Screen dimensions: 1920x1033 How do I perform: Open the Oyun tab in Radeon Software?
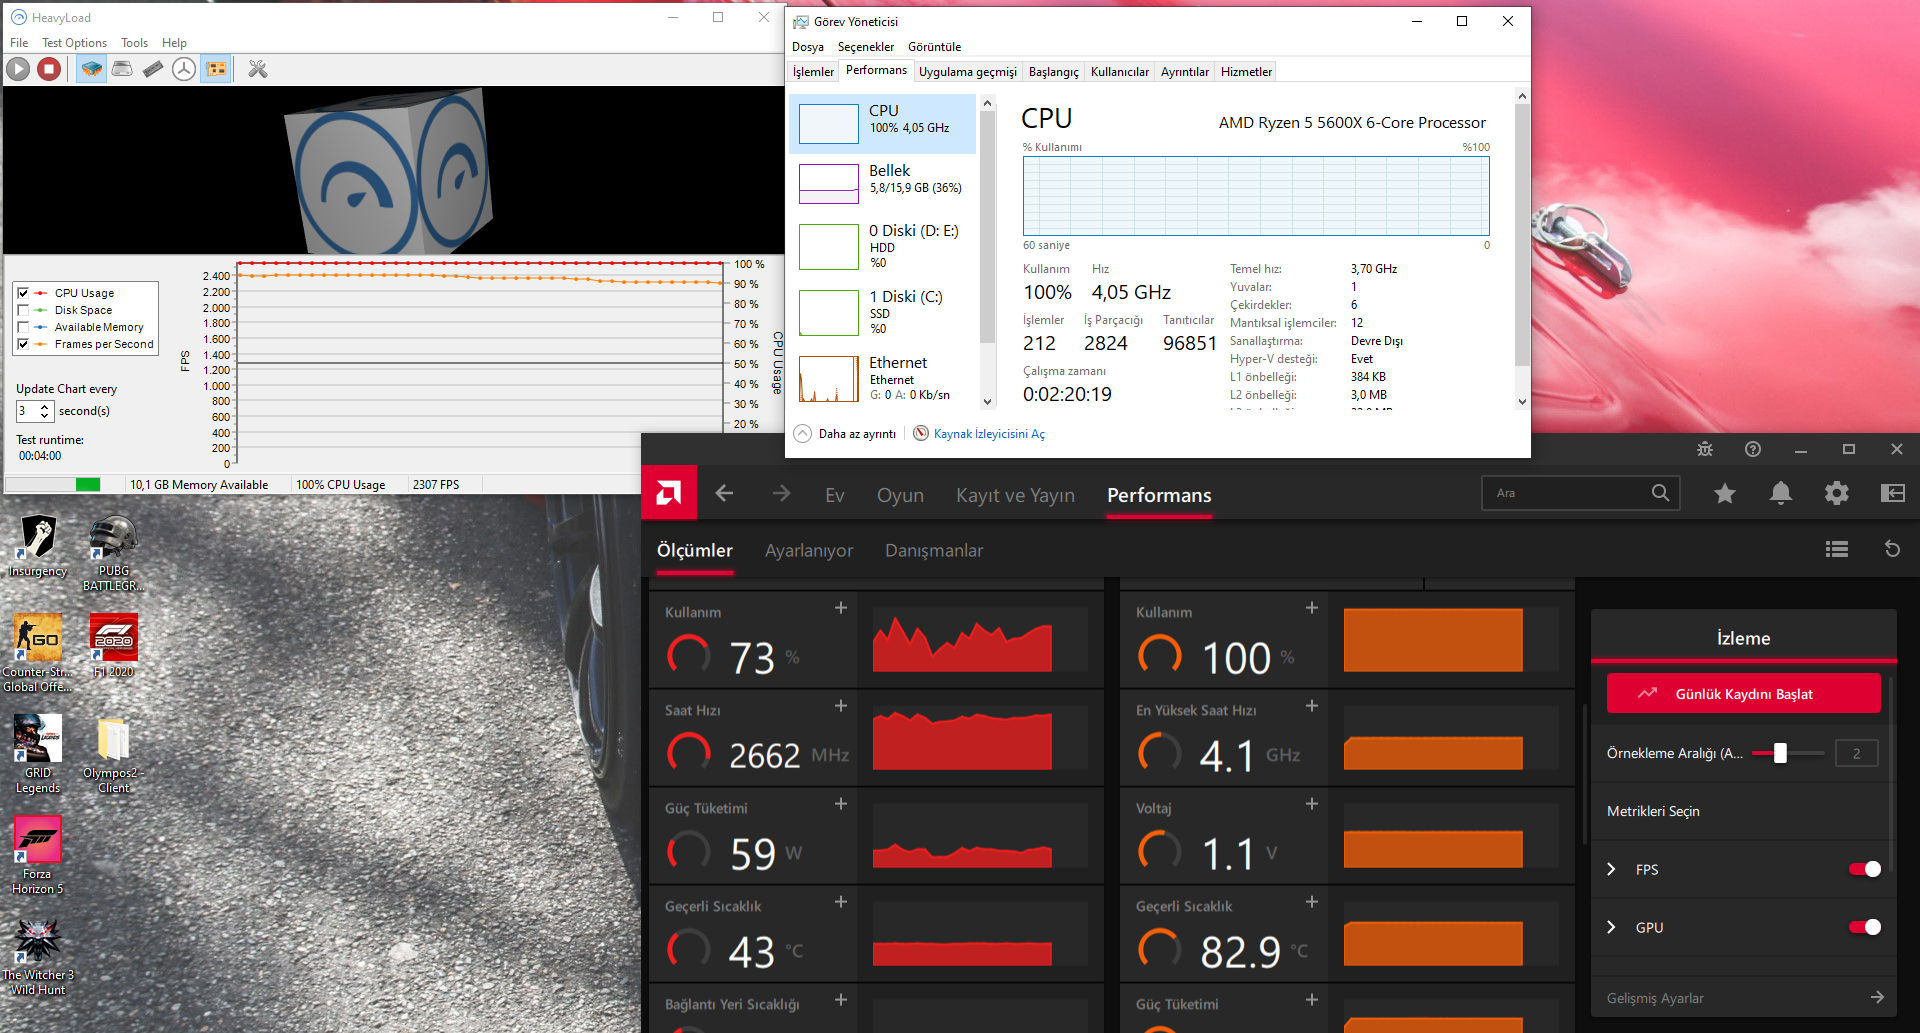(900, 495)
